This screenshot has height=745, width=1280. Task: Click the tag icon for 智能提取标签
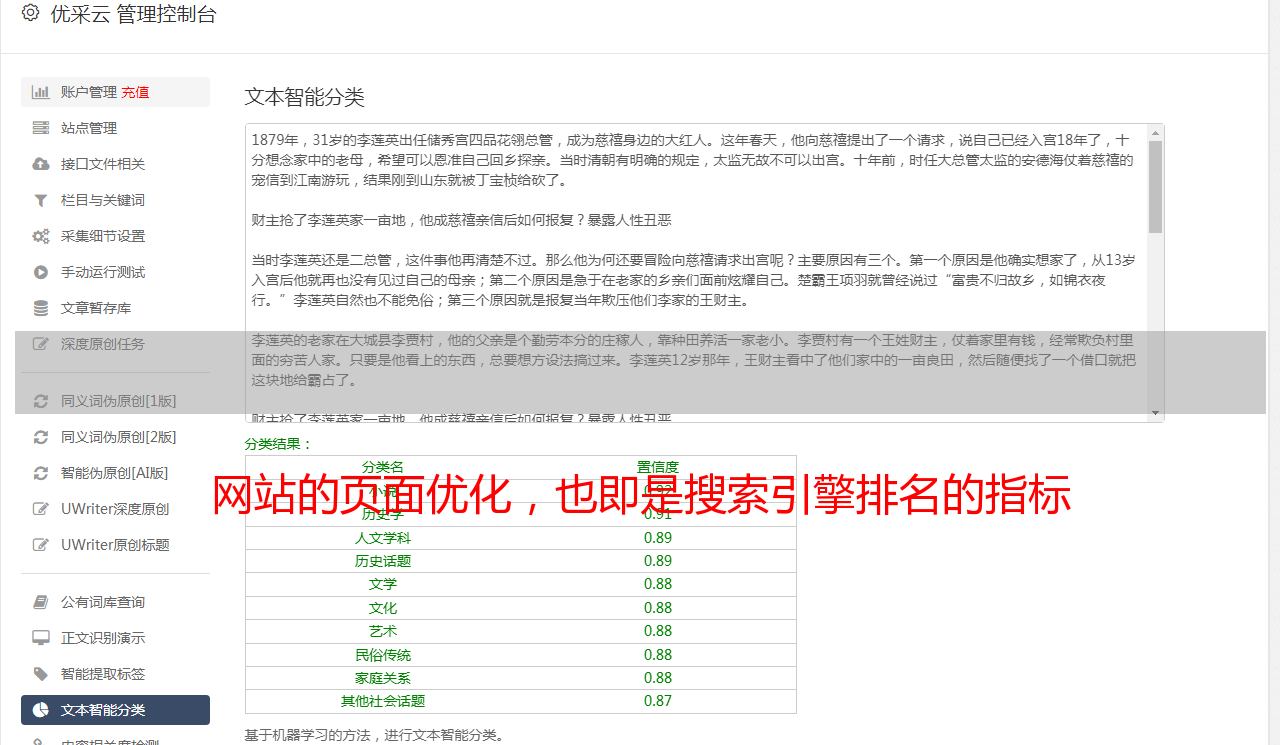41,674
